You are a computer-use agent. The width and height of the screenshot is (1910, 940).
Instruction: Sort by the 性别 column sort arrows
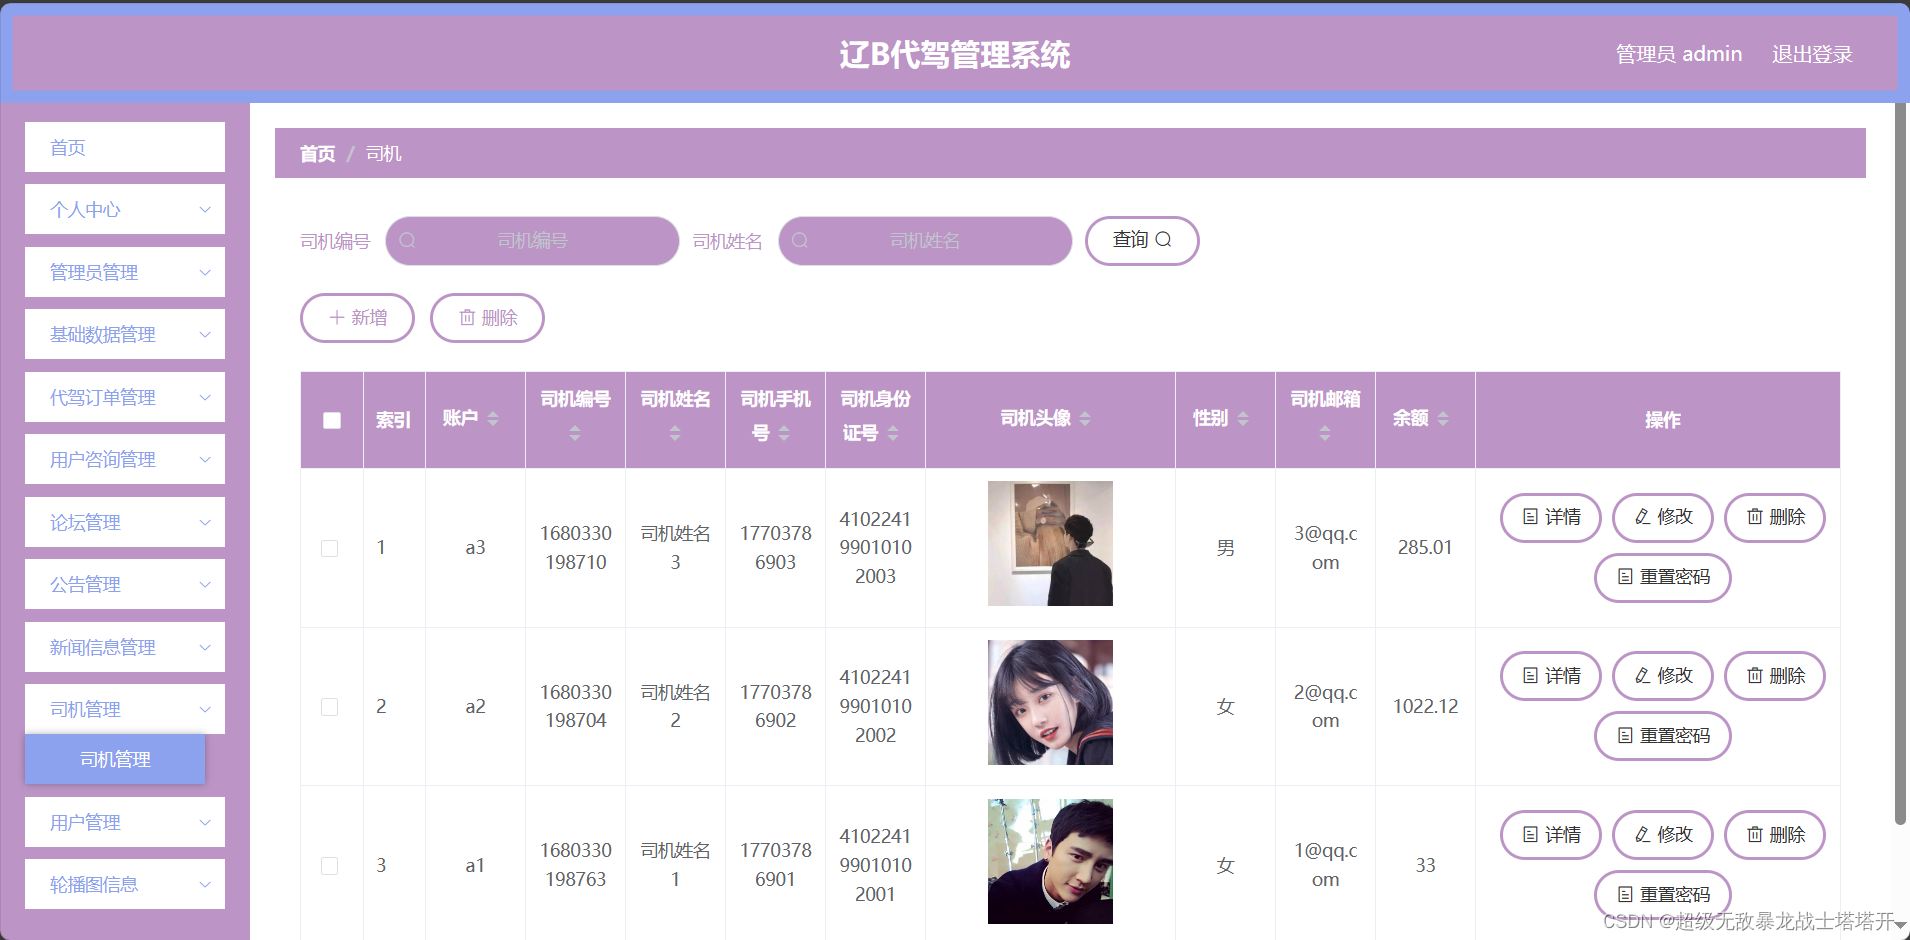(x=1243, y=419)
